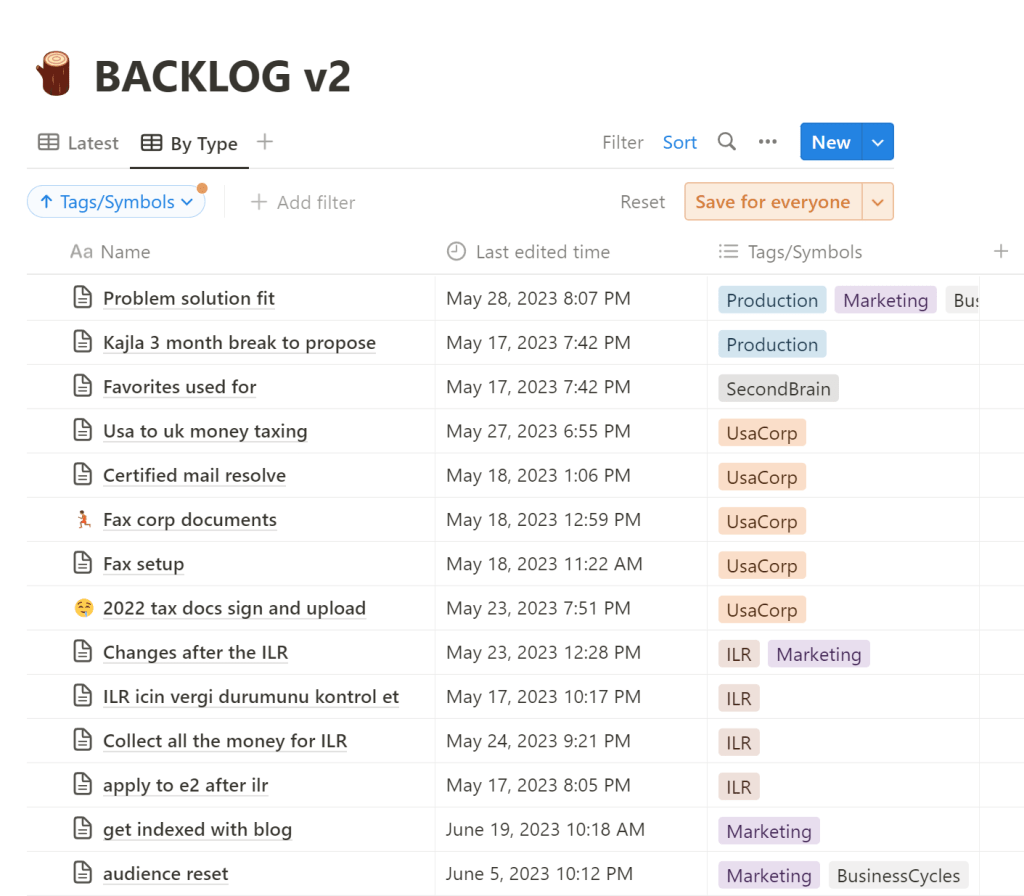Click the SecondBrain tag

pyautogui.click(x=778, y=389)
